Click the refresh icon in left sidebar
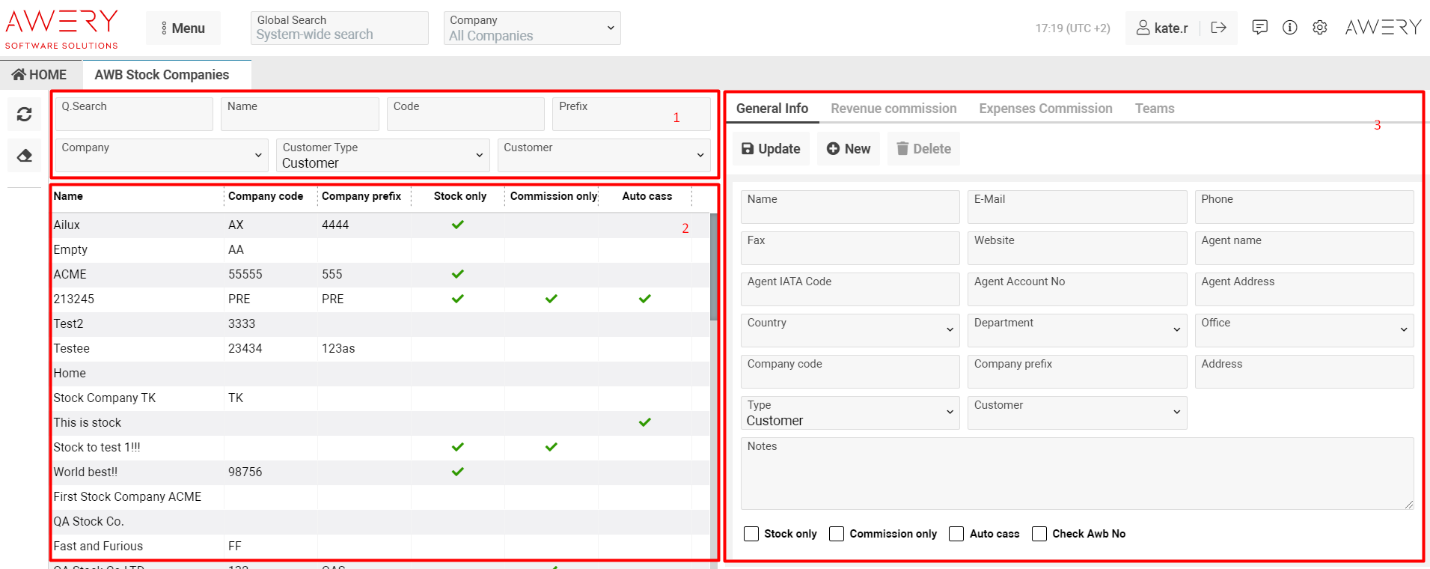1430x569 pixels. click(24, 115)
